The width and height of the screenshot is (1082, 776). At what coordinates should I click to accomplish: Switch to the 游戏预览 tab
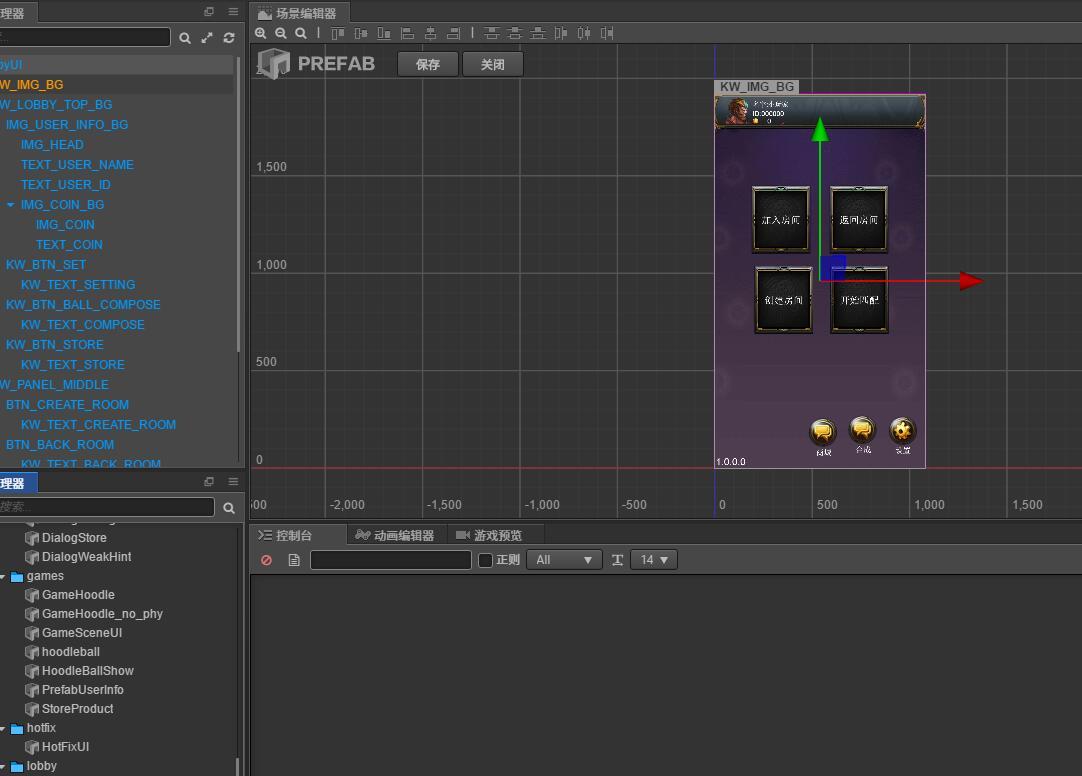click(x=489, y=536)
